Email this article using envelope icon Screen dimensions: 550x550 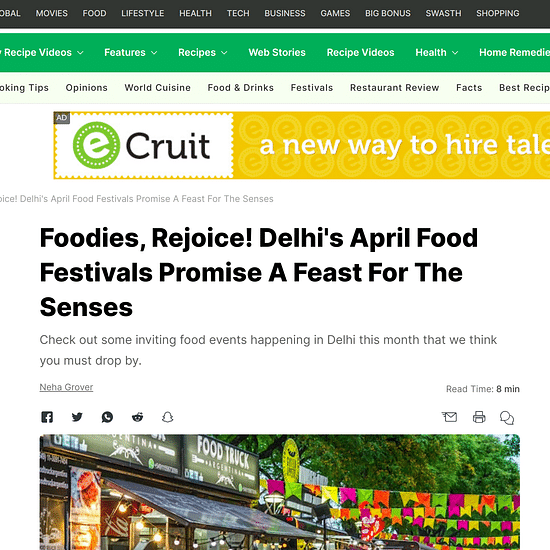[x=449, y=417]
